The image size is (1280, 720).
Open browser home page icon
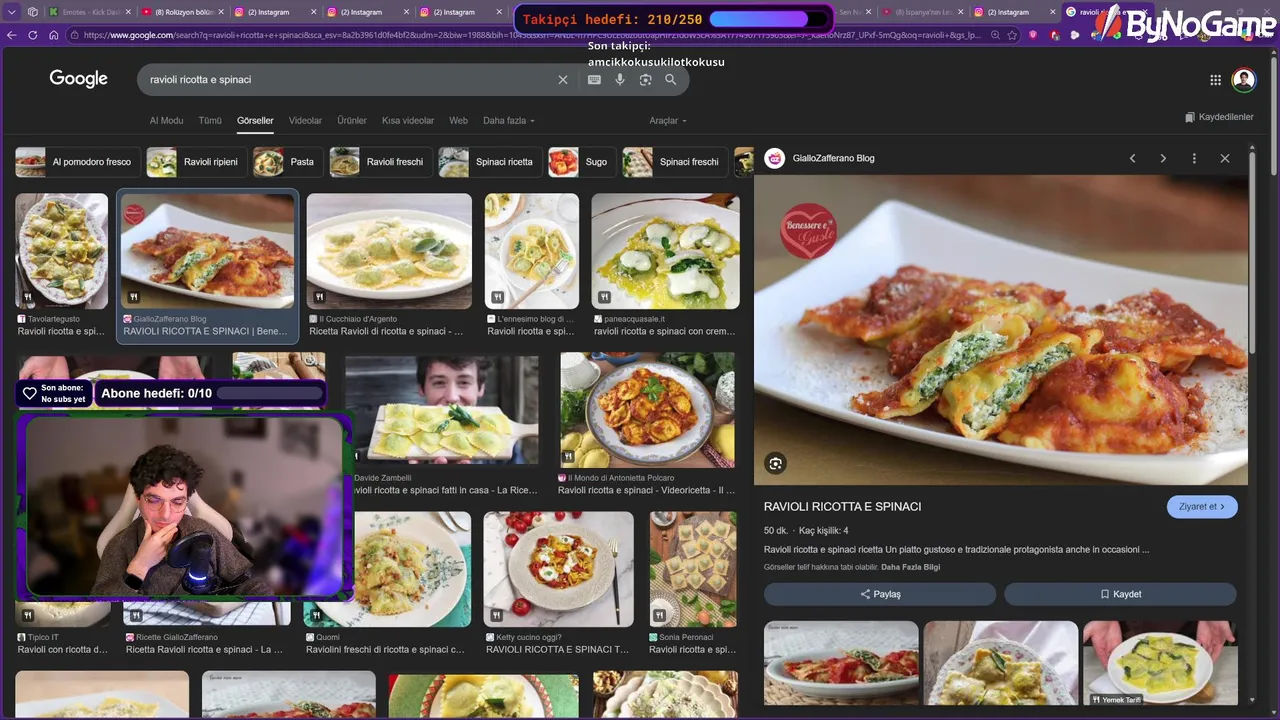pyautogui.click(x=53, y=35)
